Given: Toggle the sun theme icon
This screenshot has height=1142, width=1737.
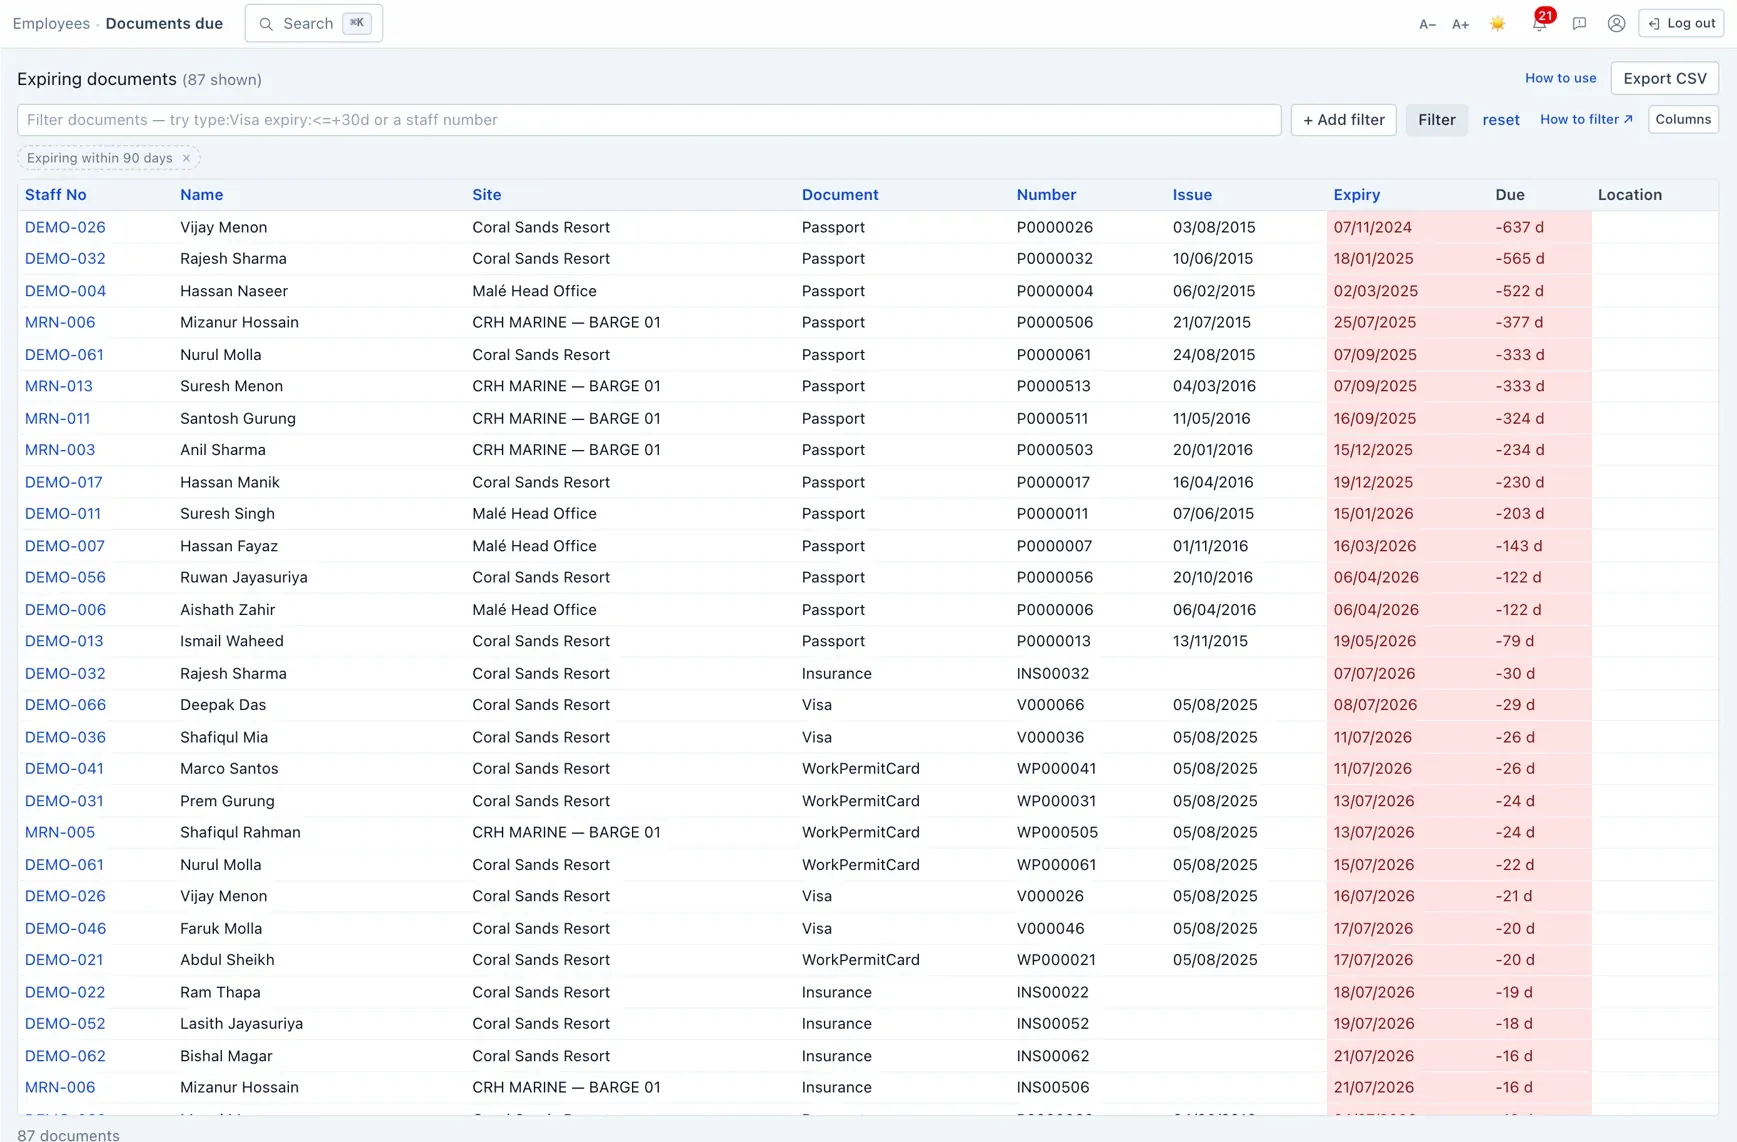Looking at the screenshot, I should tap(1497, 24).
